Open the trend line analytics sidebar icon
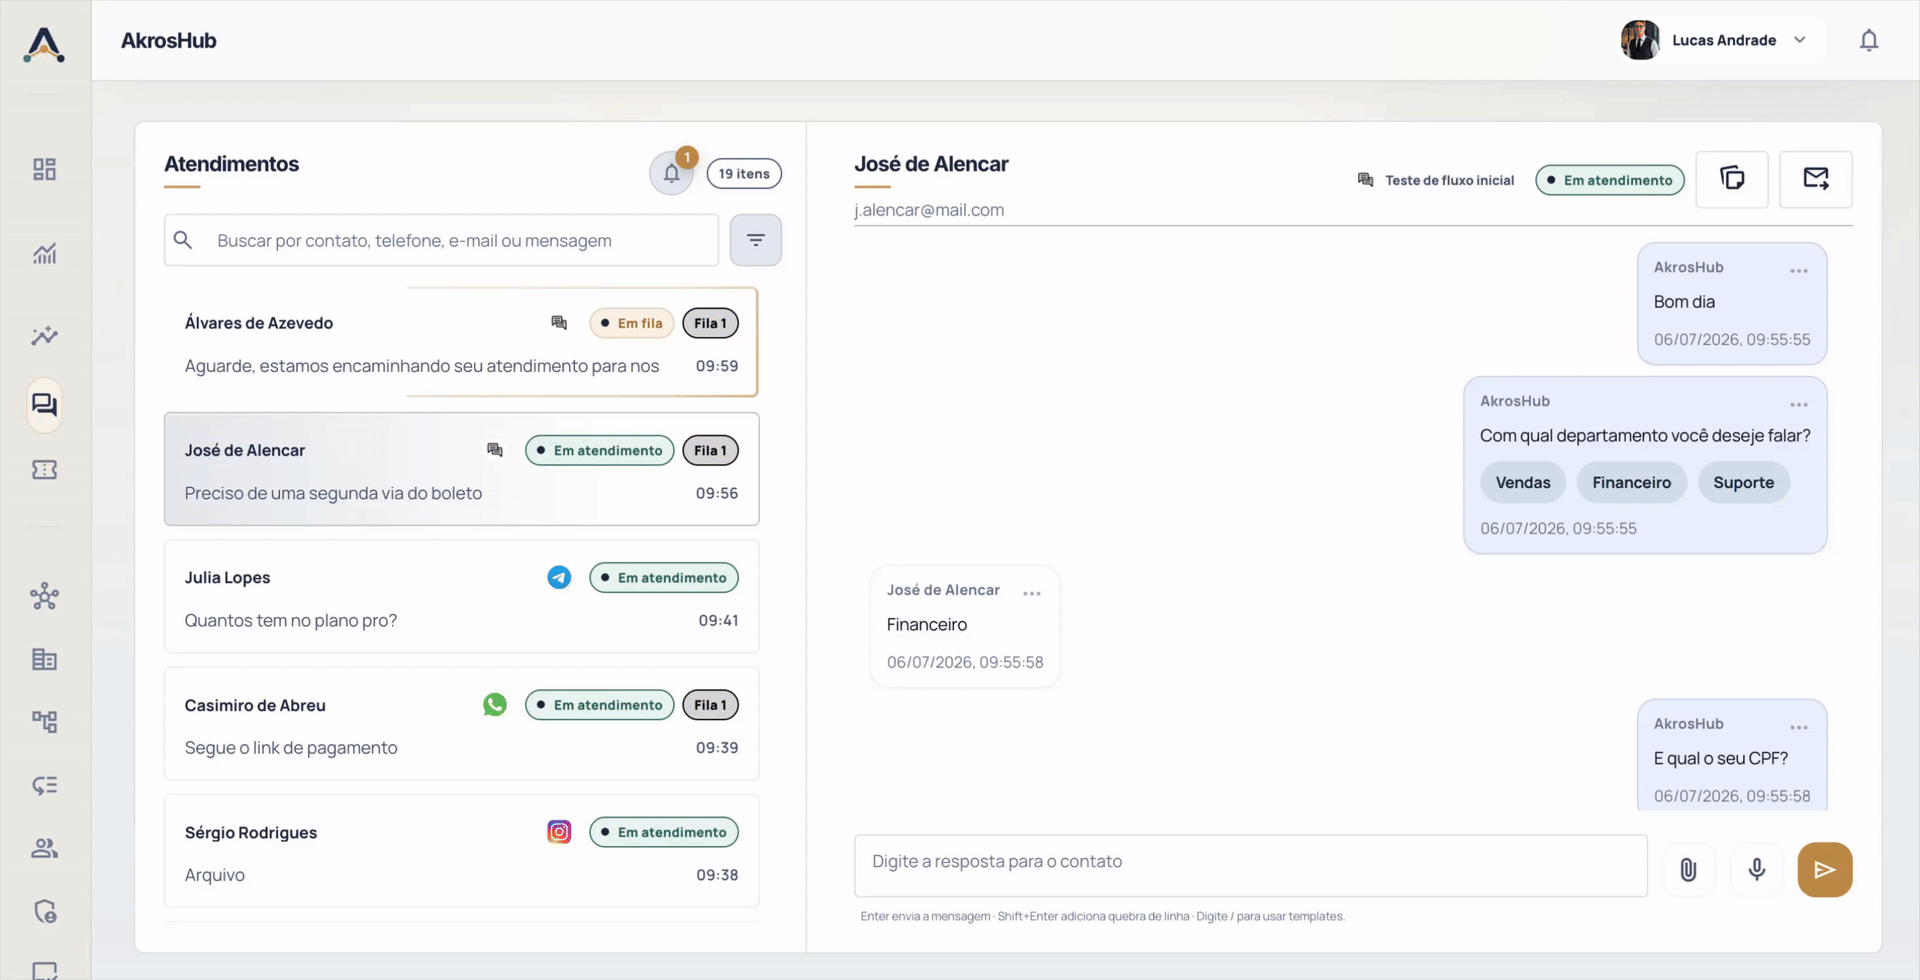Viewport: 1920px width, 980px height. (x=44, y=336)
